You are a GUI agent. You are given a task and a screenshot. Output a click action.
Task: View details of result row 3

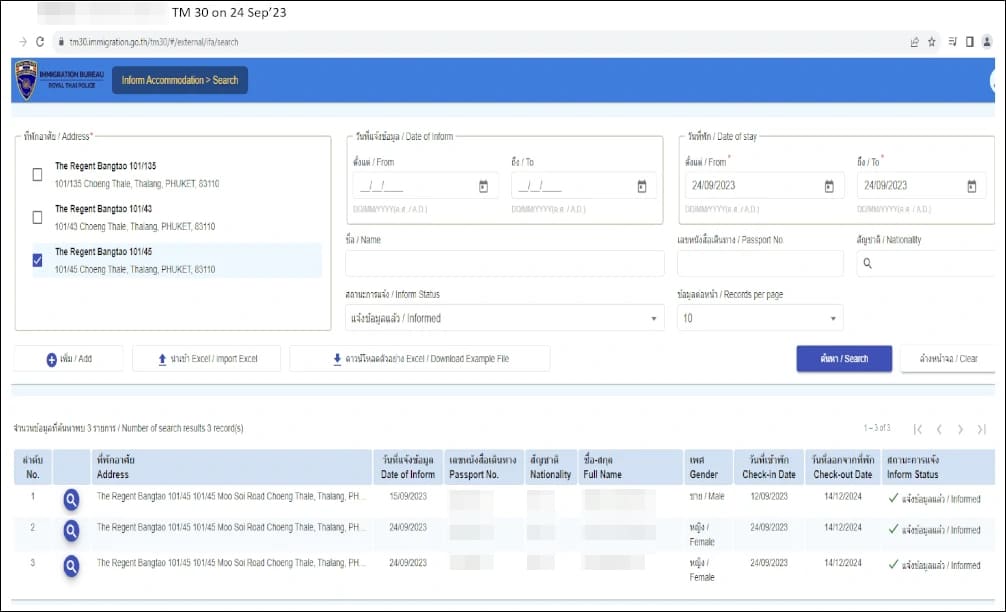(x=71, y=566)
